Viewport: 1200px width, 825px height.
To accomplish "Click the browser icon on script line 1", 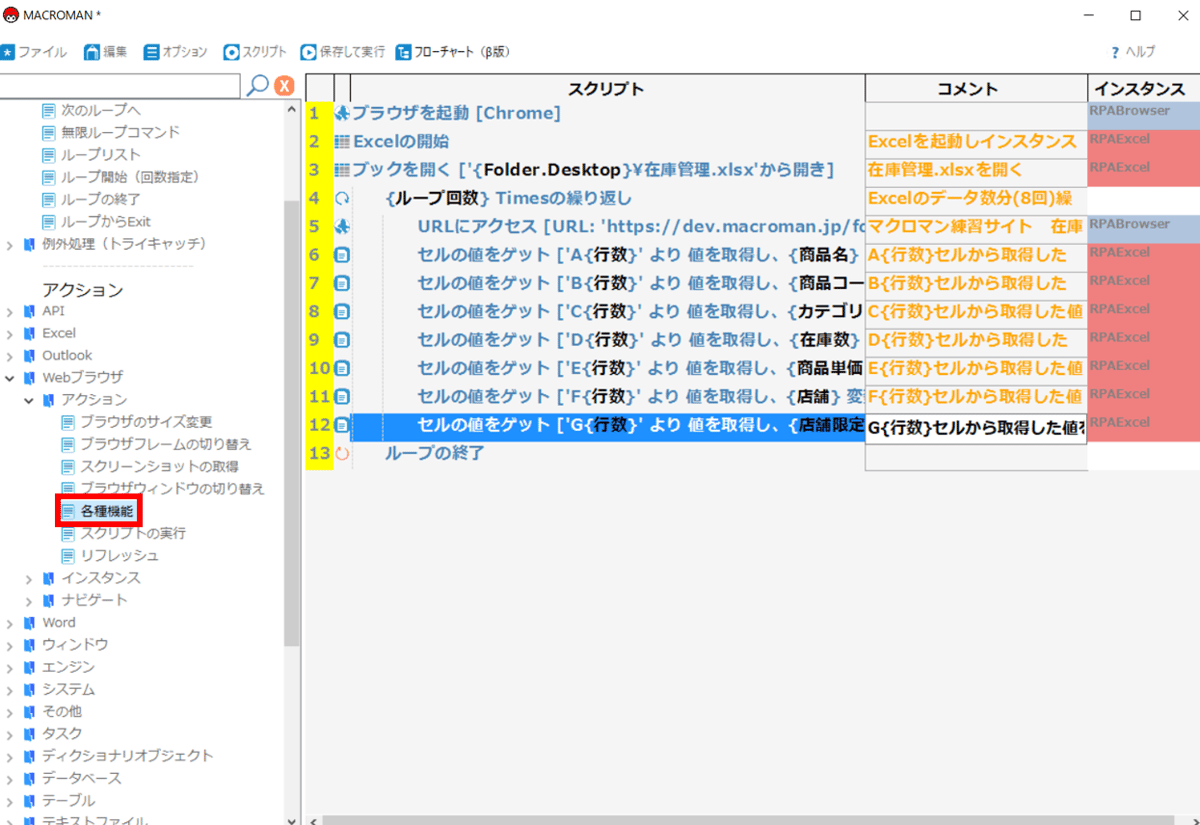I will coord(342,113).
